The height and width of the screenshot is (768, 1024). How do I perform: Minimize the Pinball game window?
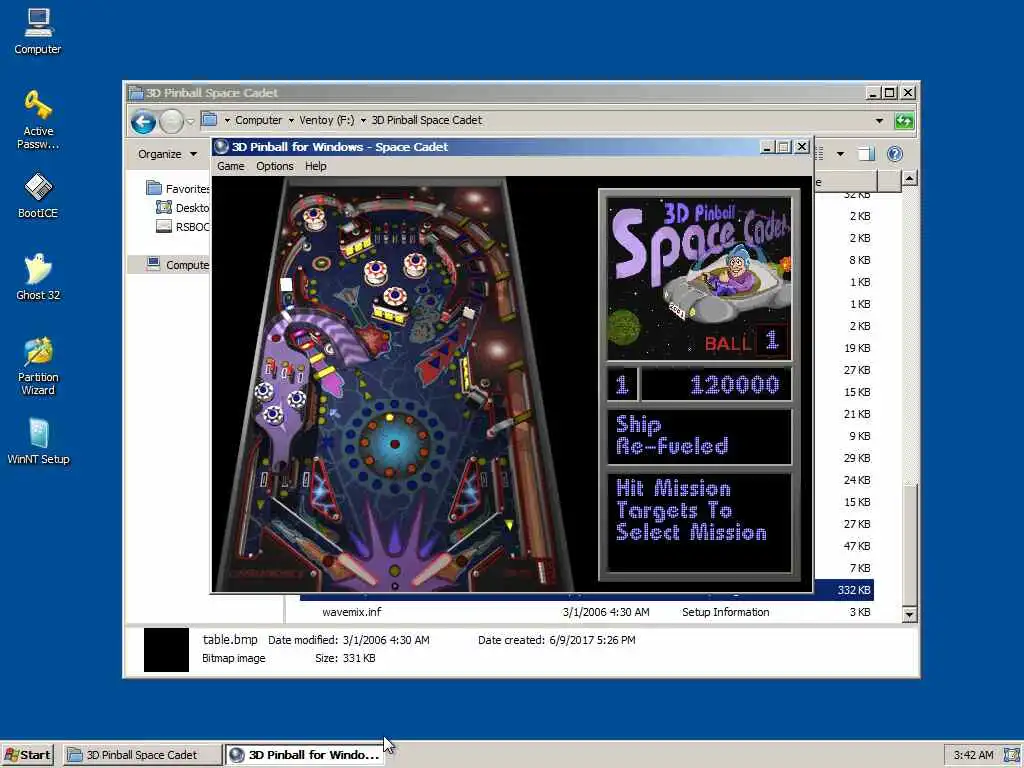tap(767, 147)
